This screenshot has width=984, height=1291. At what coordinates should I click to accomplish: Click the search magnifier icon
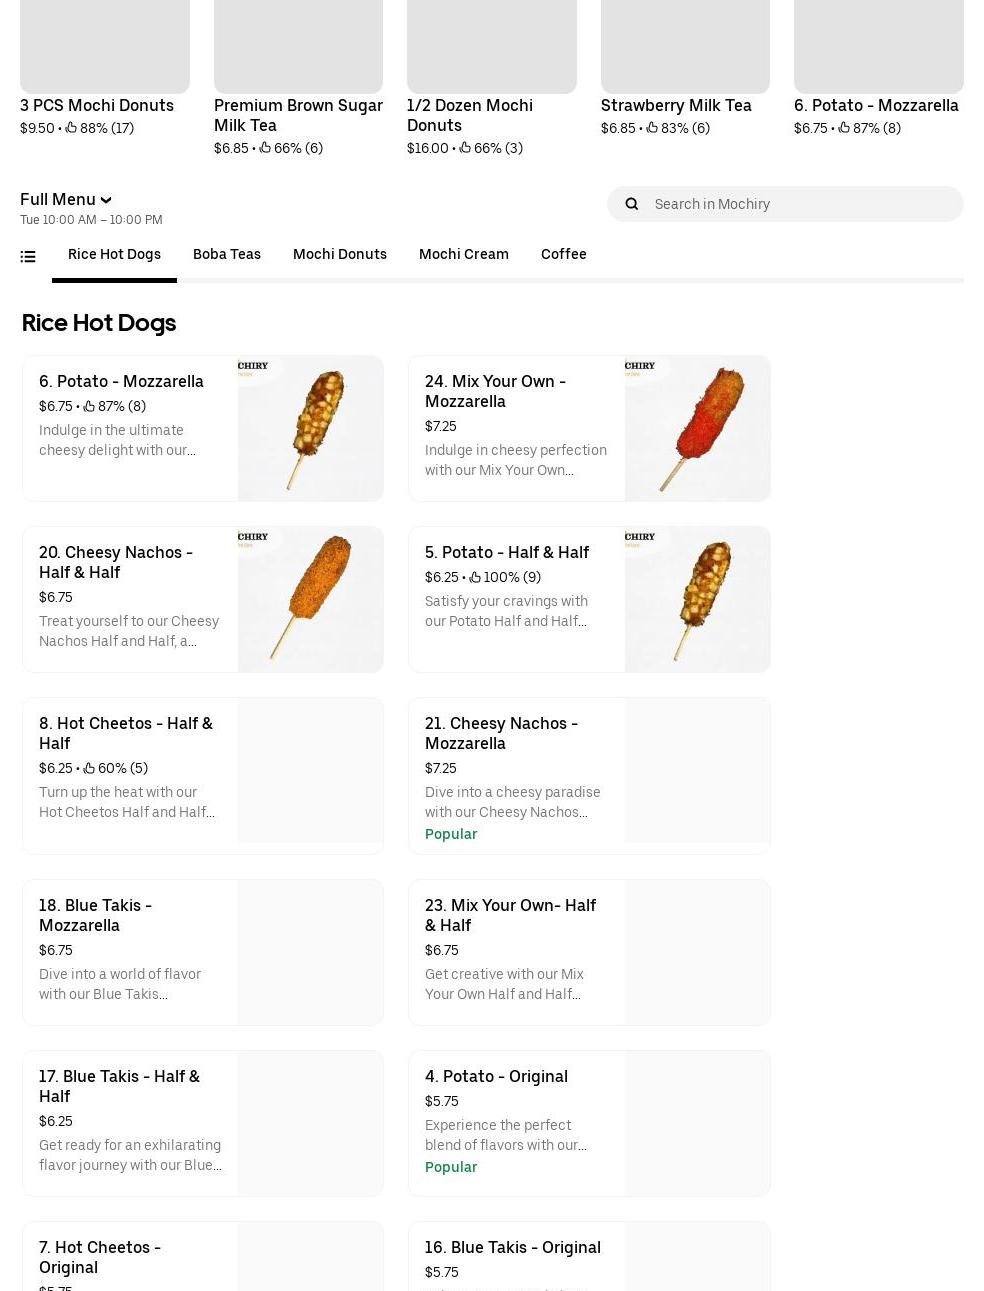632,204
